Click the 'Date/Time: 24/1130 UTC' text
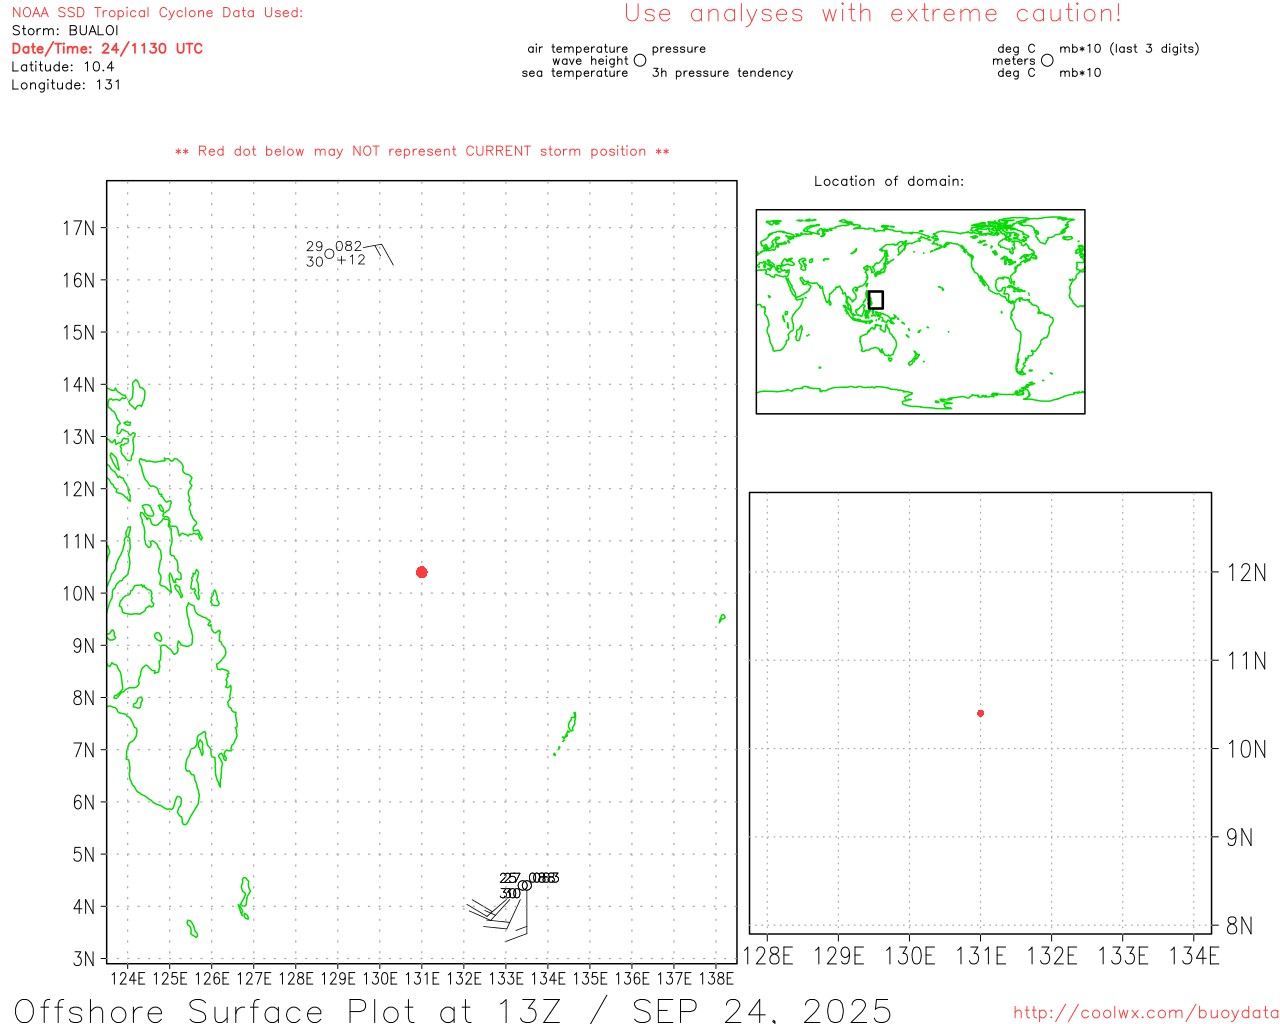 coord(107,49)
